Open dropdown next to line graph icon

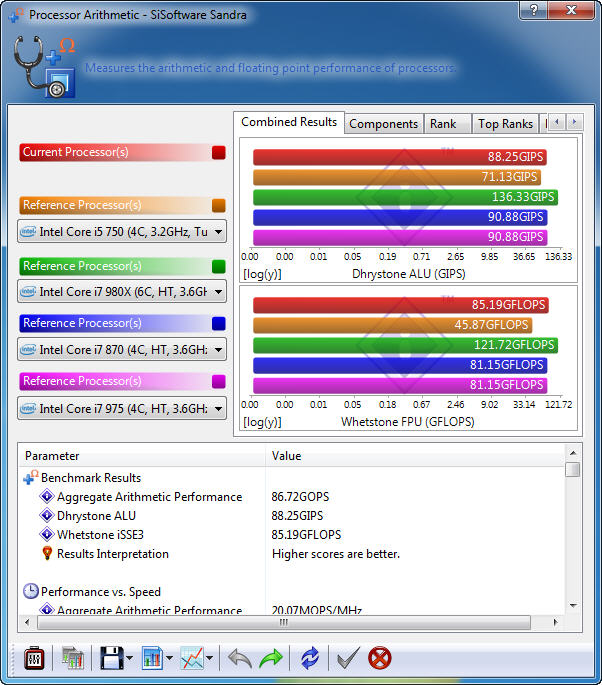click(x=209, y=658)
